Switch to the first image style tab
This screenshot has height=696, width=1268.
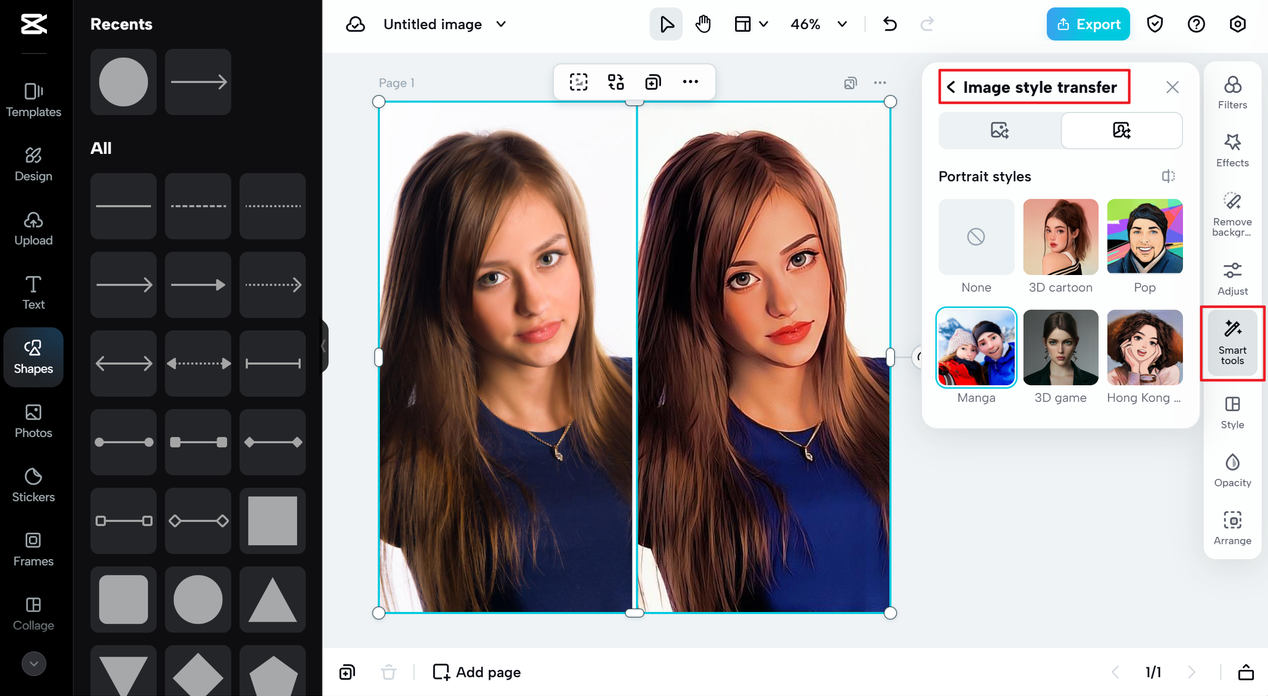999,130
